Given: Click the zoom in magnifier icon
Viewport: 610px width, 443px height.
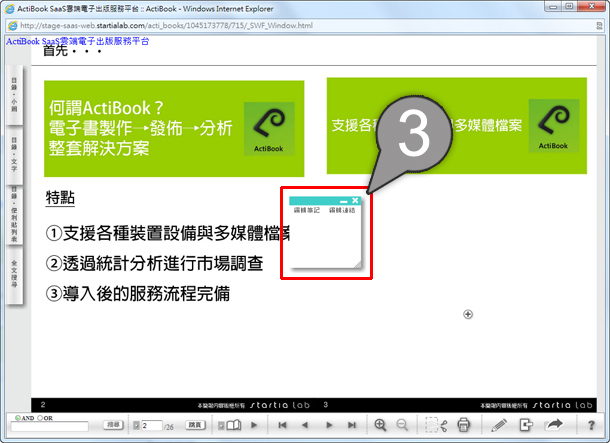Looking at the screenshot, I should [380, 425].
